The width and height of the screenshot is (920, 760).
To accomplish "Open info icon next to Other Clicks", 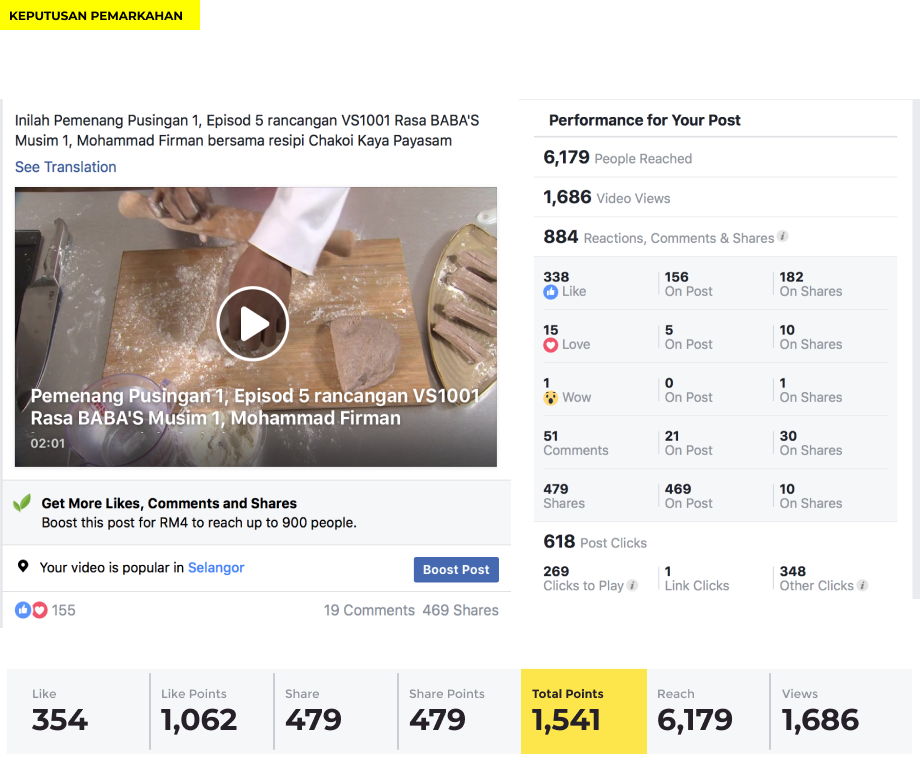I will click(x=862, y=585).
